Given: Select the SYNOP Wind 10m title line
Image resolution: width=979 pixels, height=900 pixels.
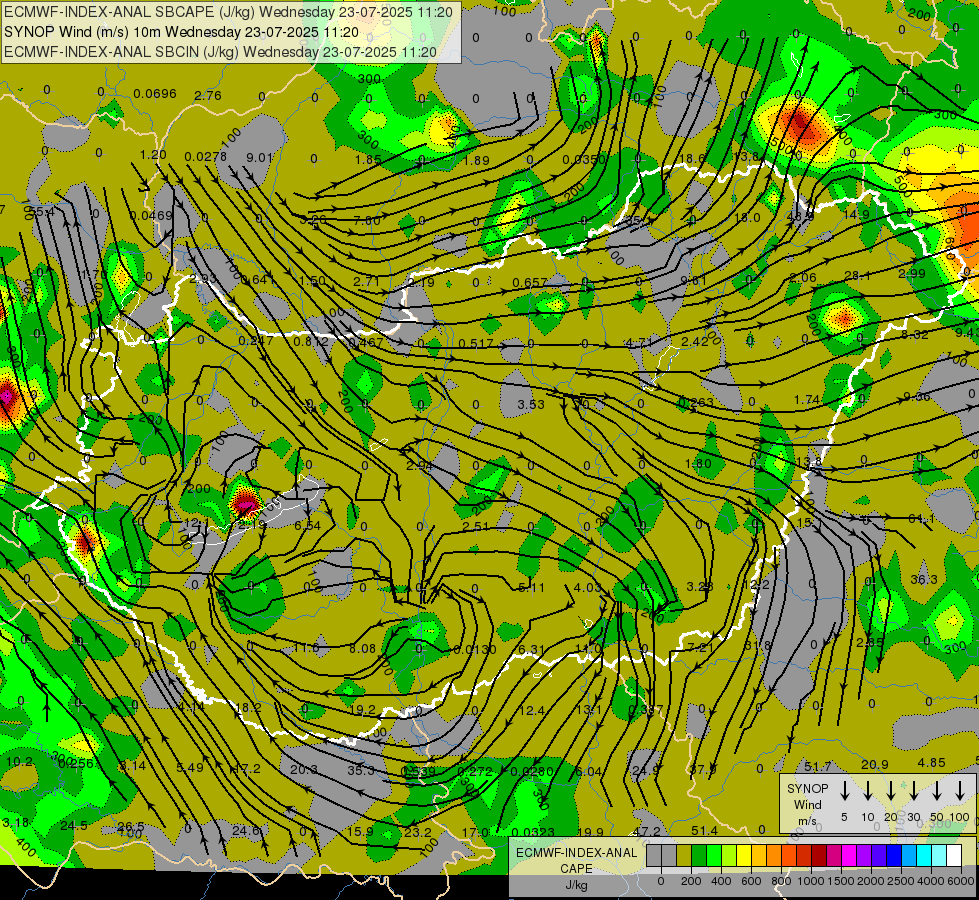Looking at the screenshot, I should pos(181,32).
